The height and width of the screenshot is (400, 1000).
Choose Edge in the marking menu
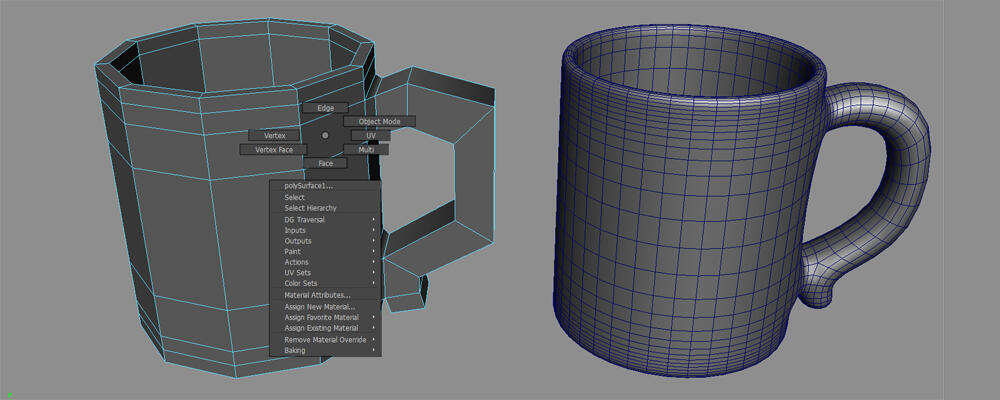point(325,108)
